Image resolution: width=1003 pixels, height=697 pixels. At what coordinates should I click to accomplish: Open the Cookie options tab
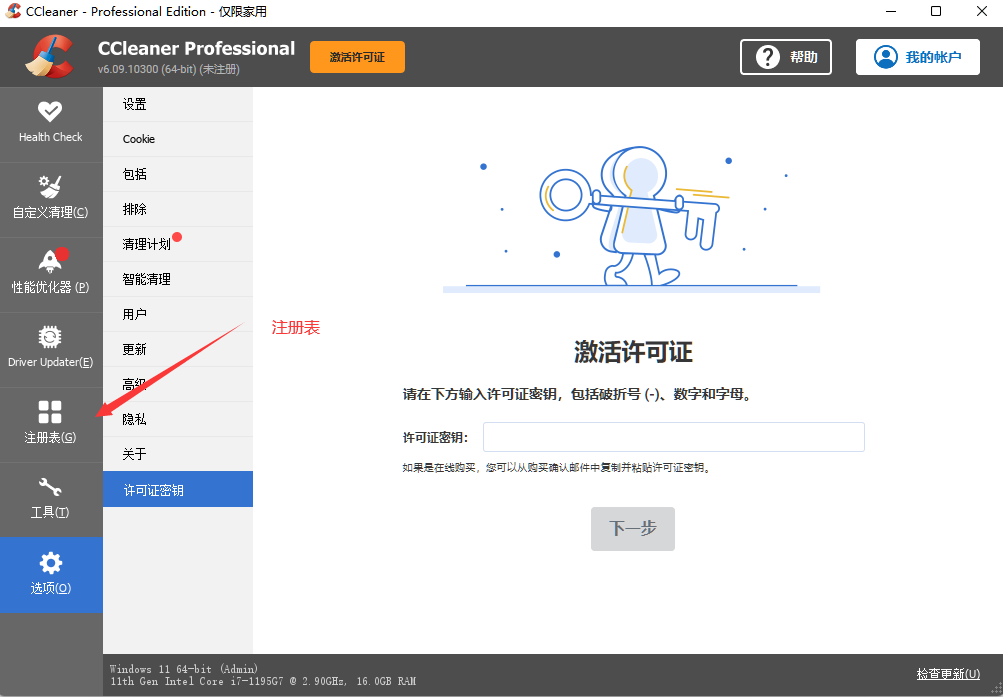(x=178, y=139)
